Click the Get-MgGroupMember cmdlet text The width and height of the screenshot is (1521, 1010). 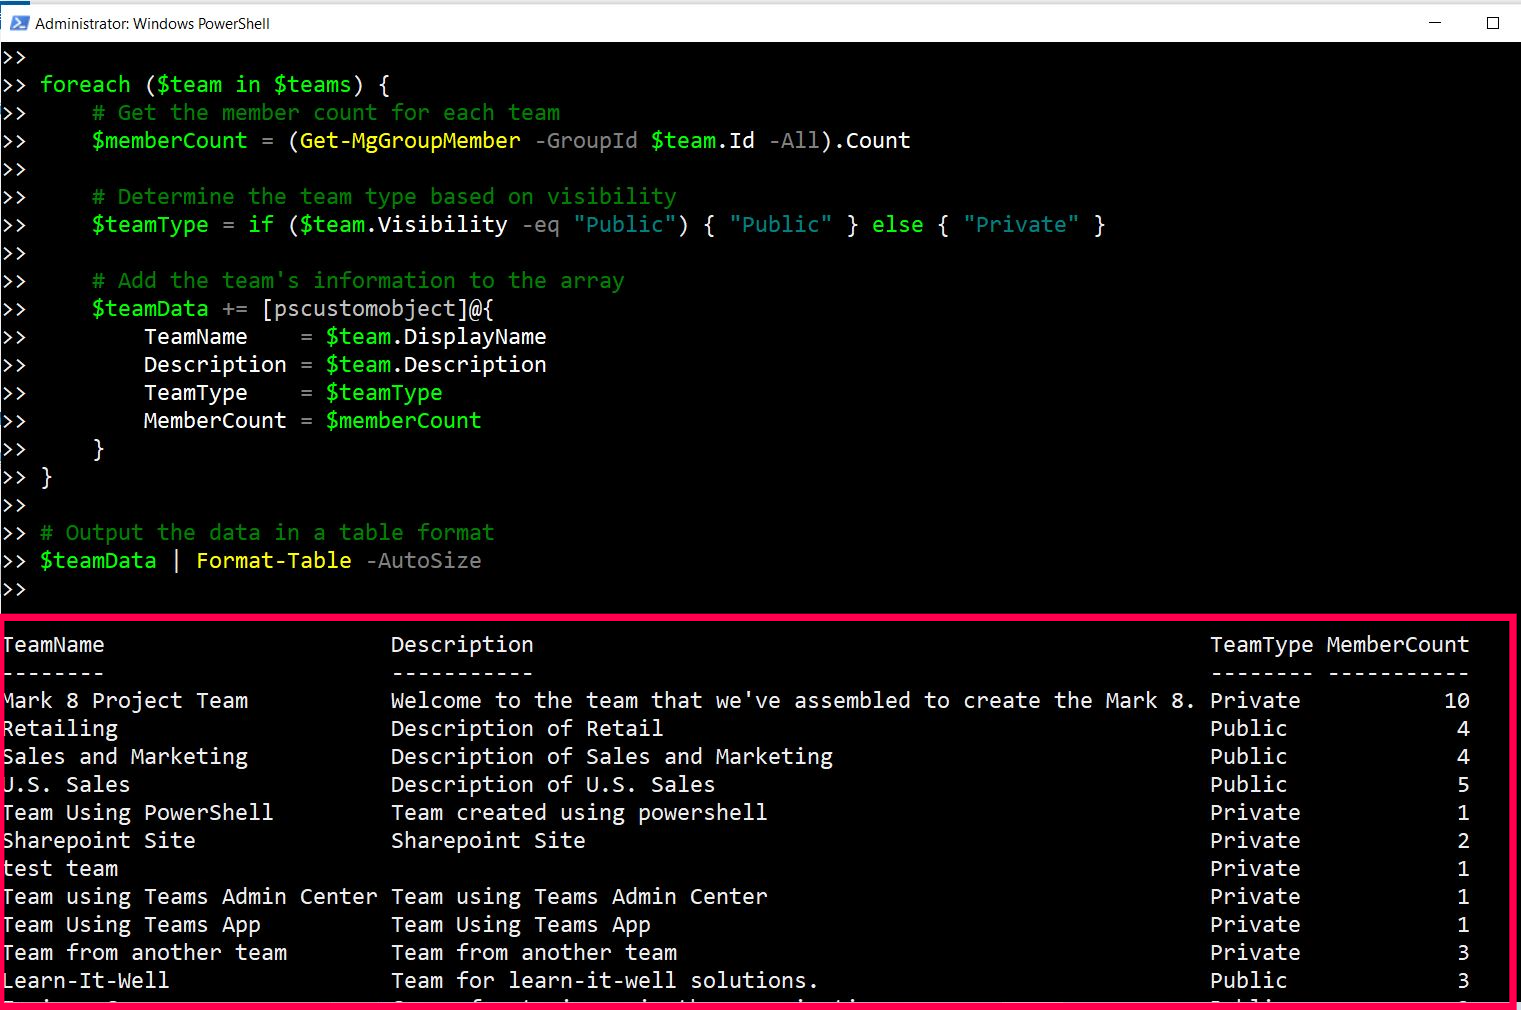coord(410,141)
